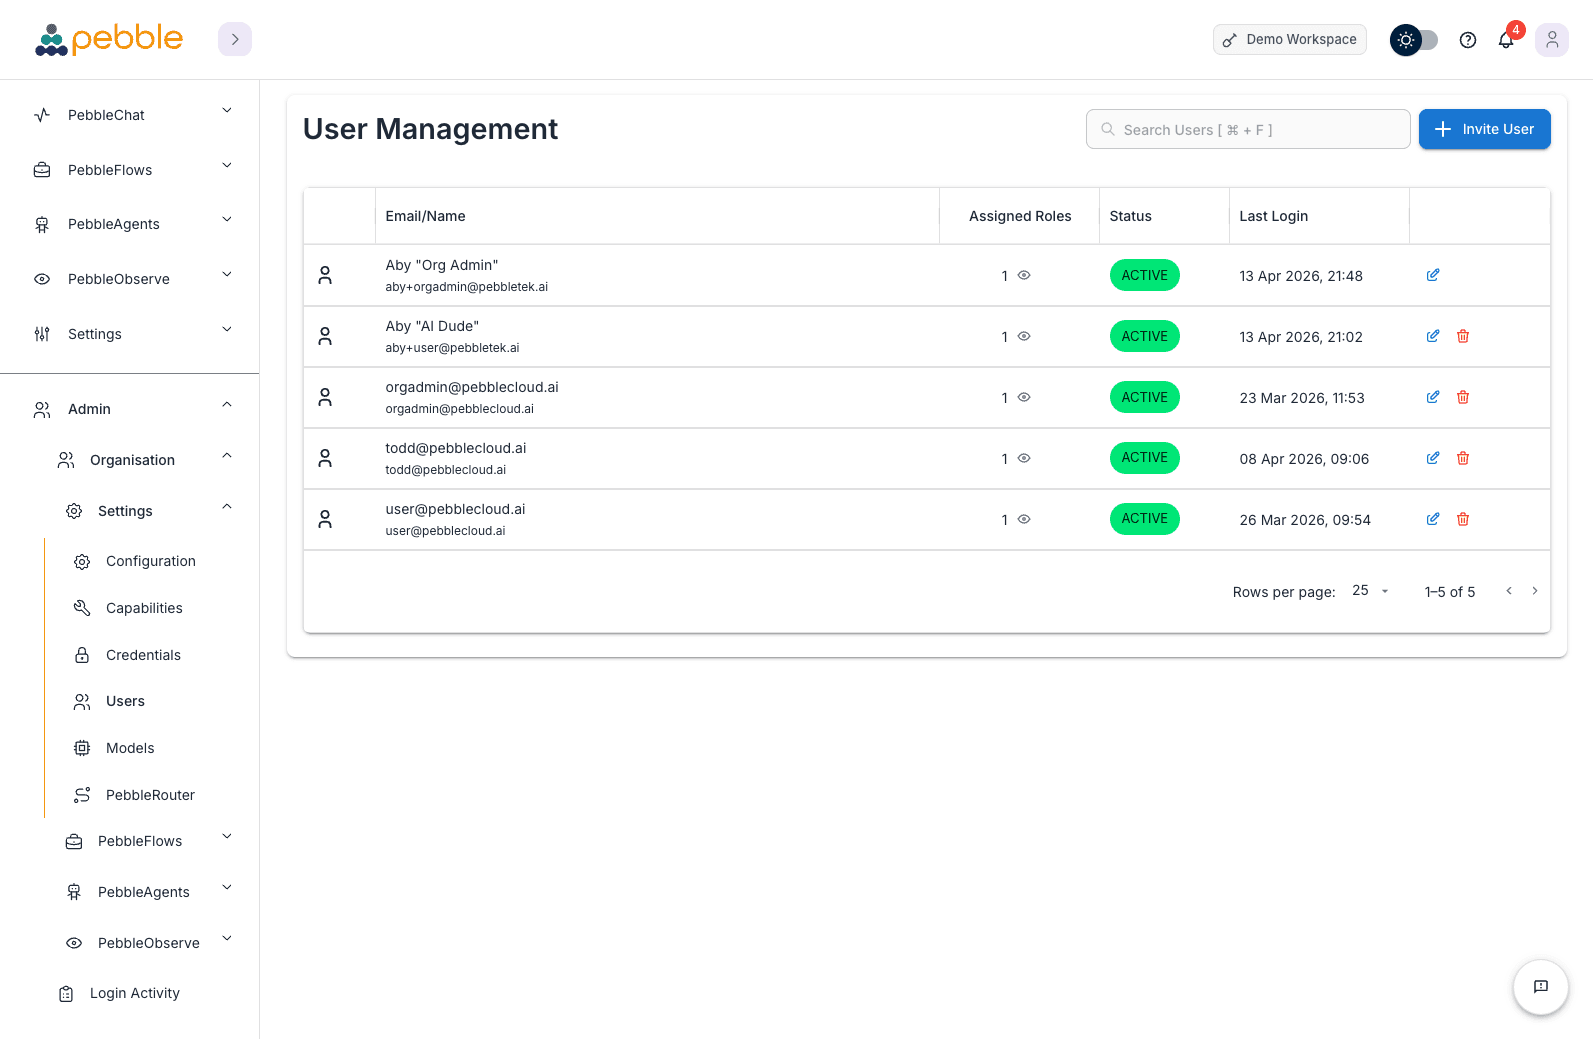The height and width of the screenshot is (1039, 1593).
Task: Delete the Aby "AI Dude" user
Action: pos(1463,336)
